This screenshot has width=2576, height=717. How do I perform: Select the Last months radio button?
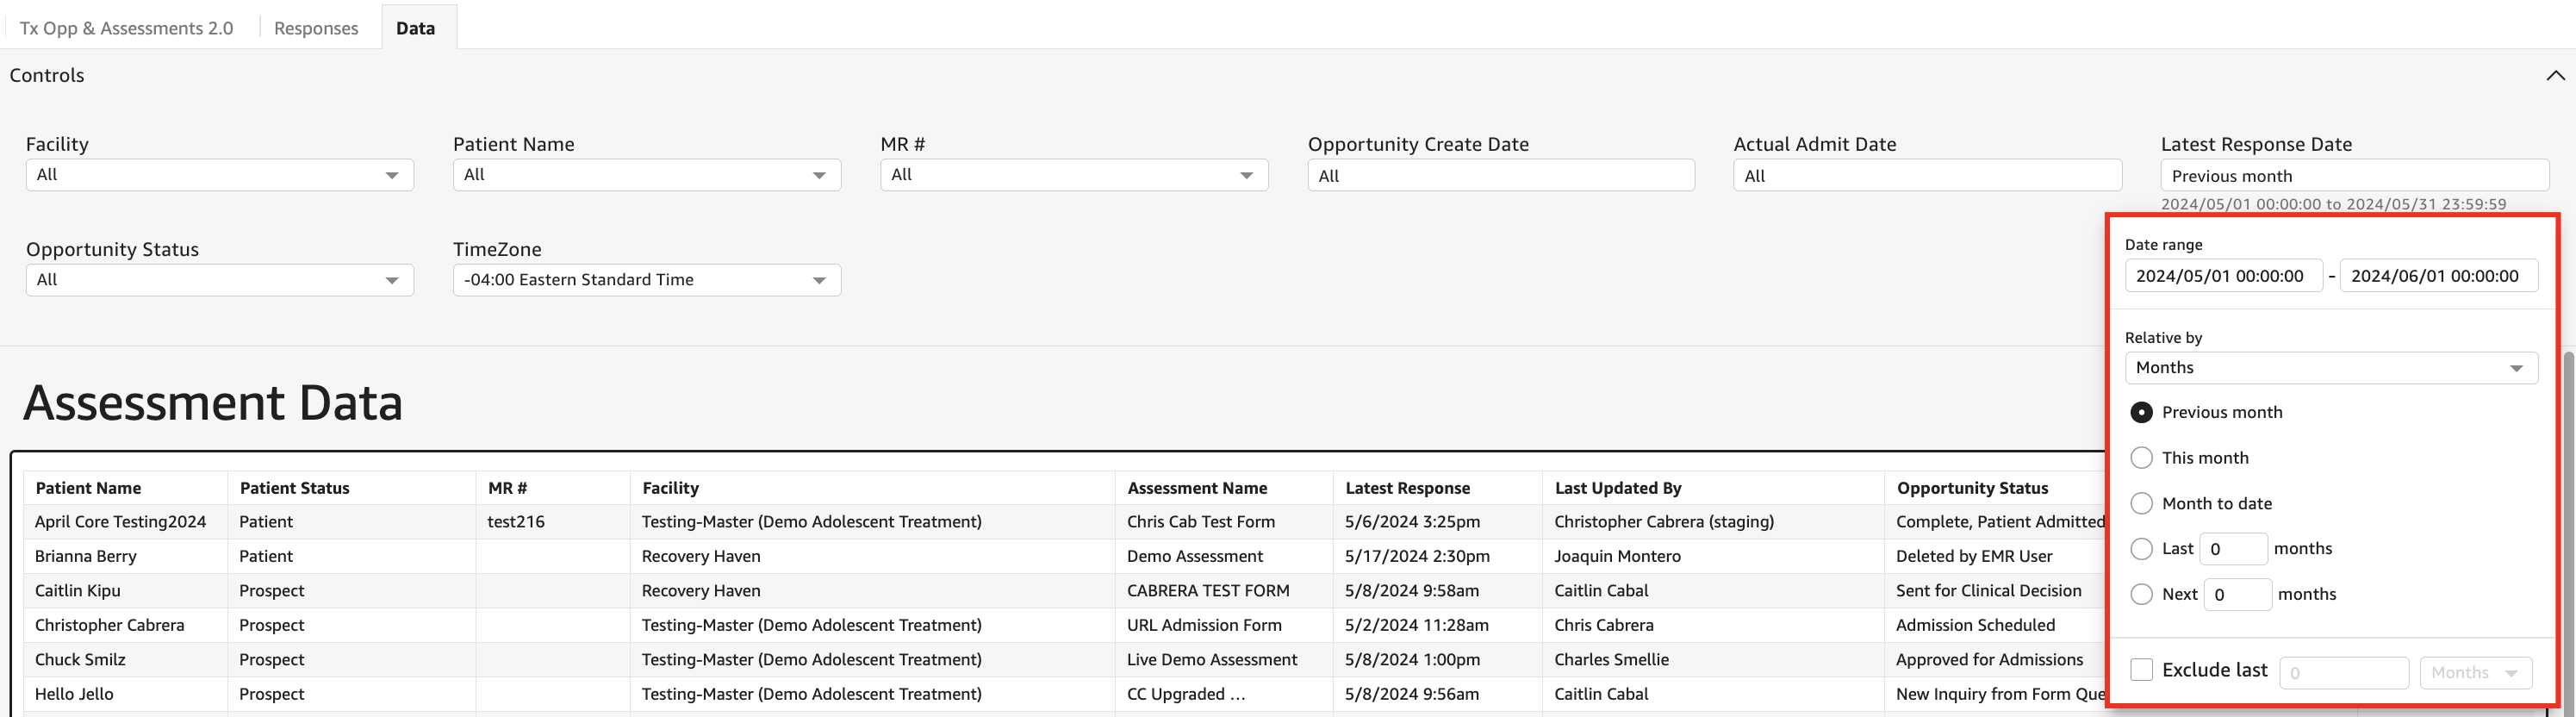click(x=2141, y=549)
